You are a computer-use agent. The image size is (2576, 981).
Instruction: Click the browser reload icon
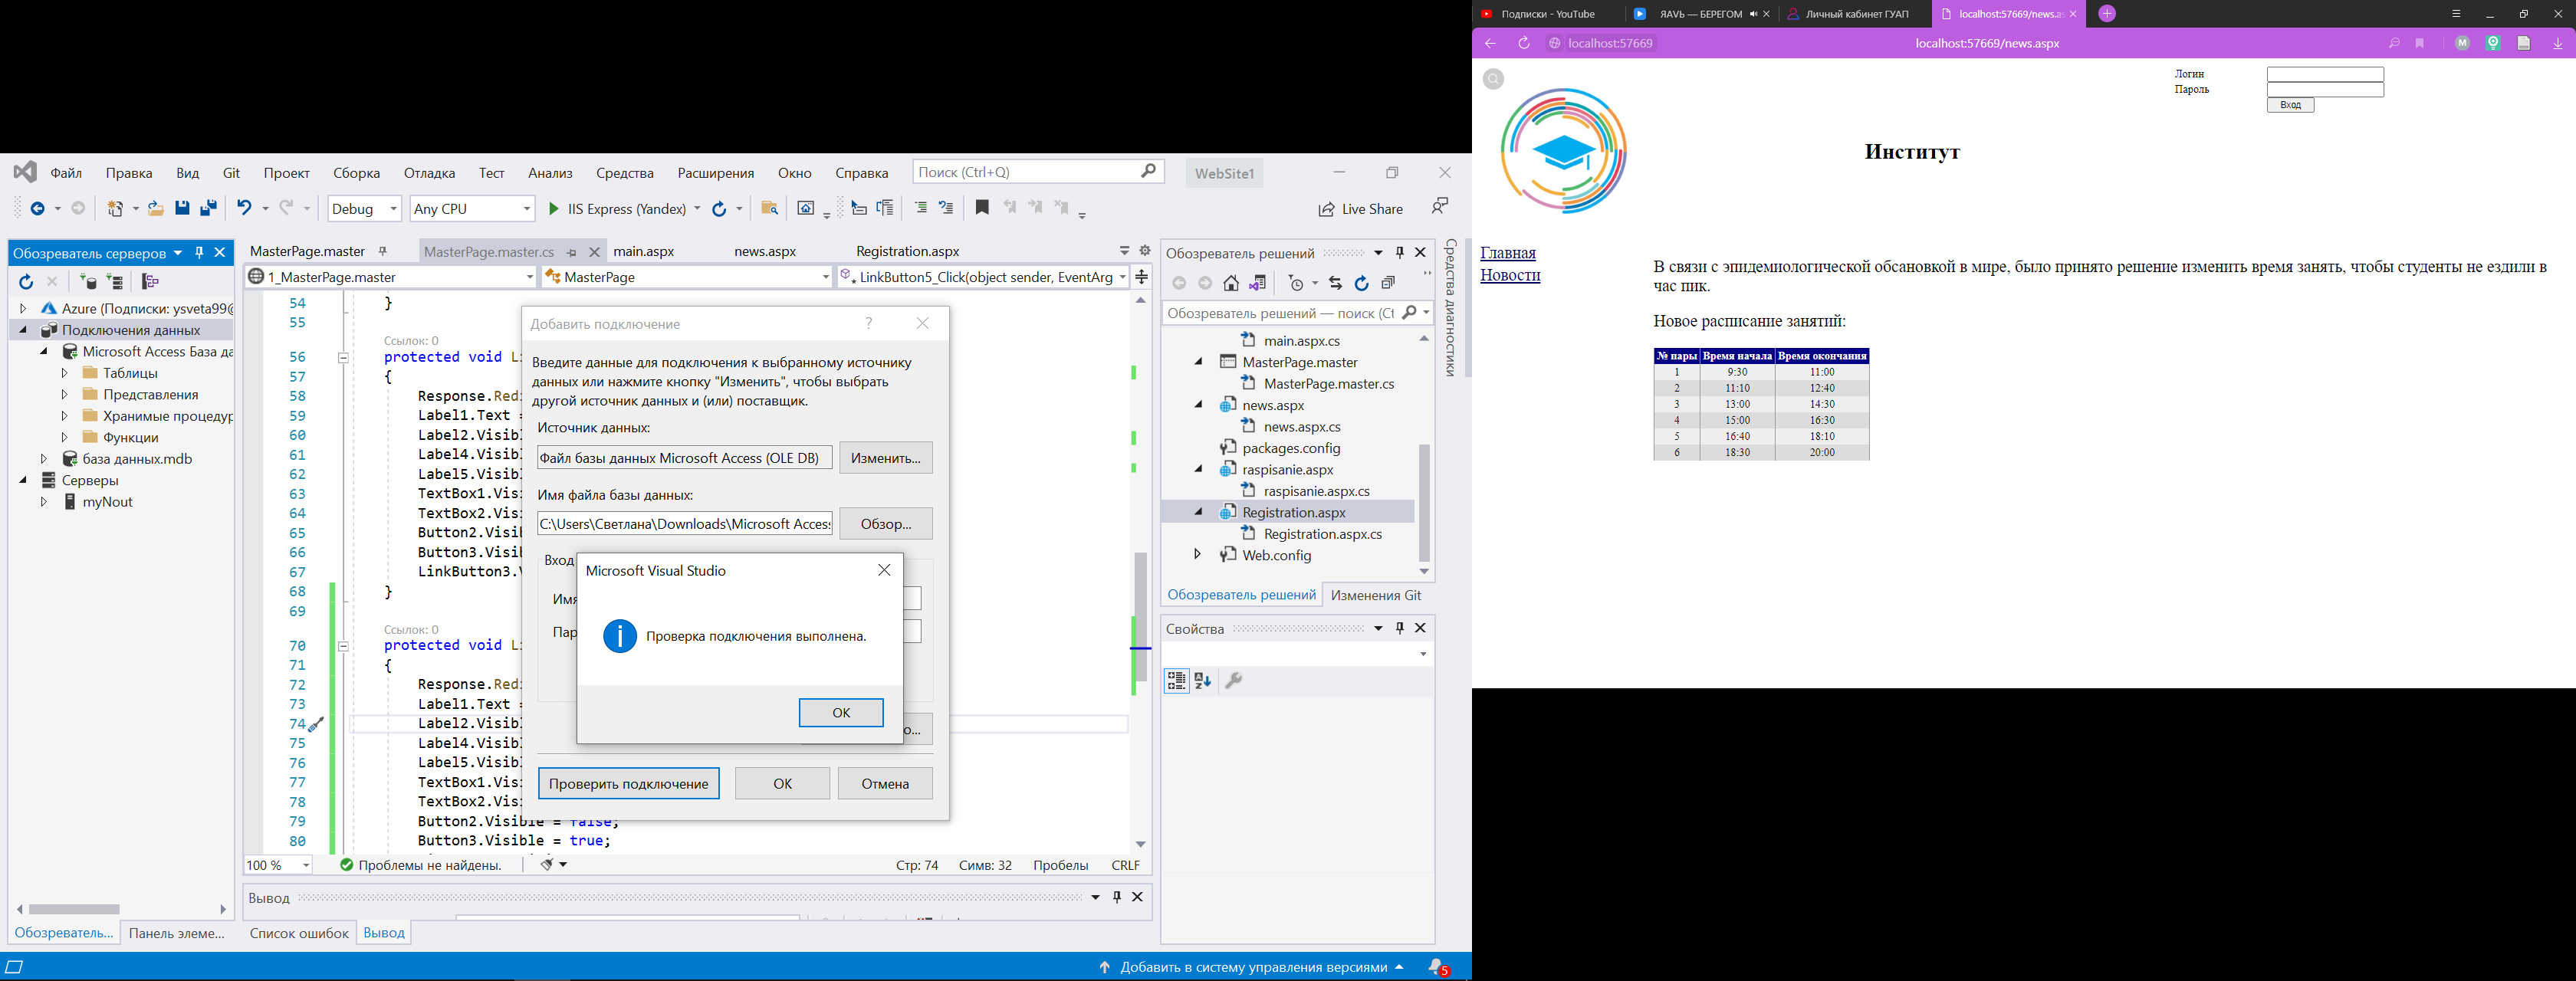(1524, 43)
